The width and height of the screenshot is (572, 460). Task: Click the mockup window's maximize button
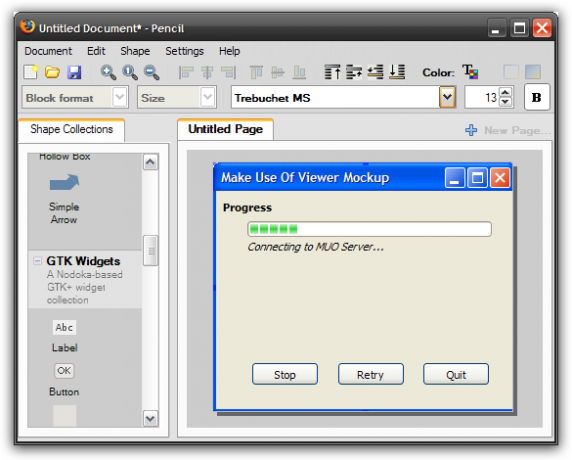[478, 178]
